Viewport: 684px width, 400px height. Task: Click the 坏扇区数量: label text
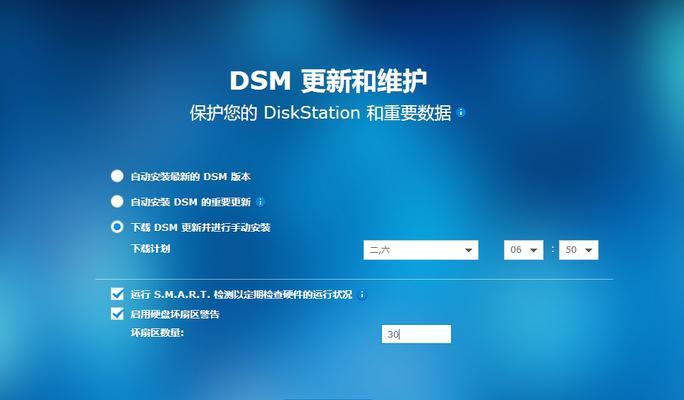pos(157,333)
